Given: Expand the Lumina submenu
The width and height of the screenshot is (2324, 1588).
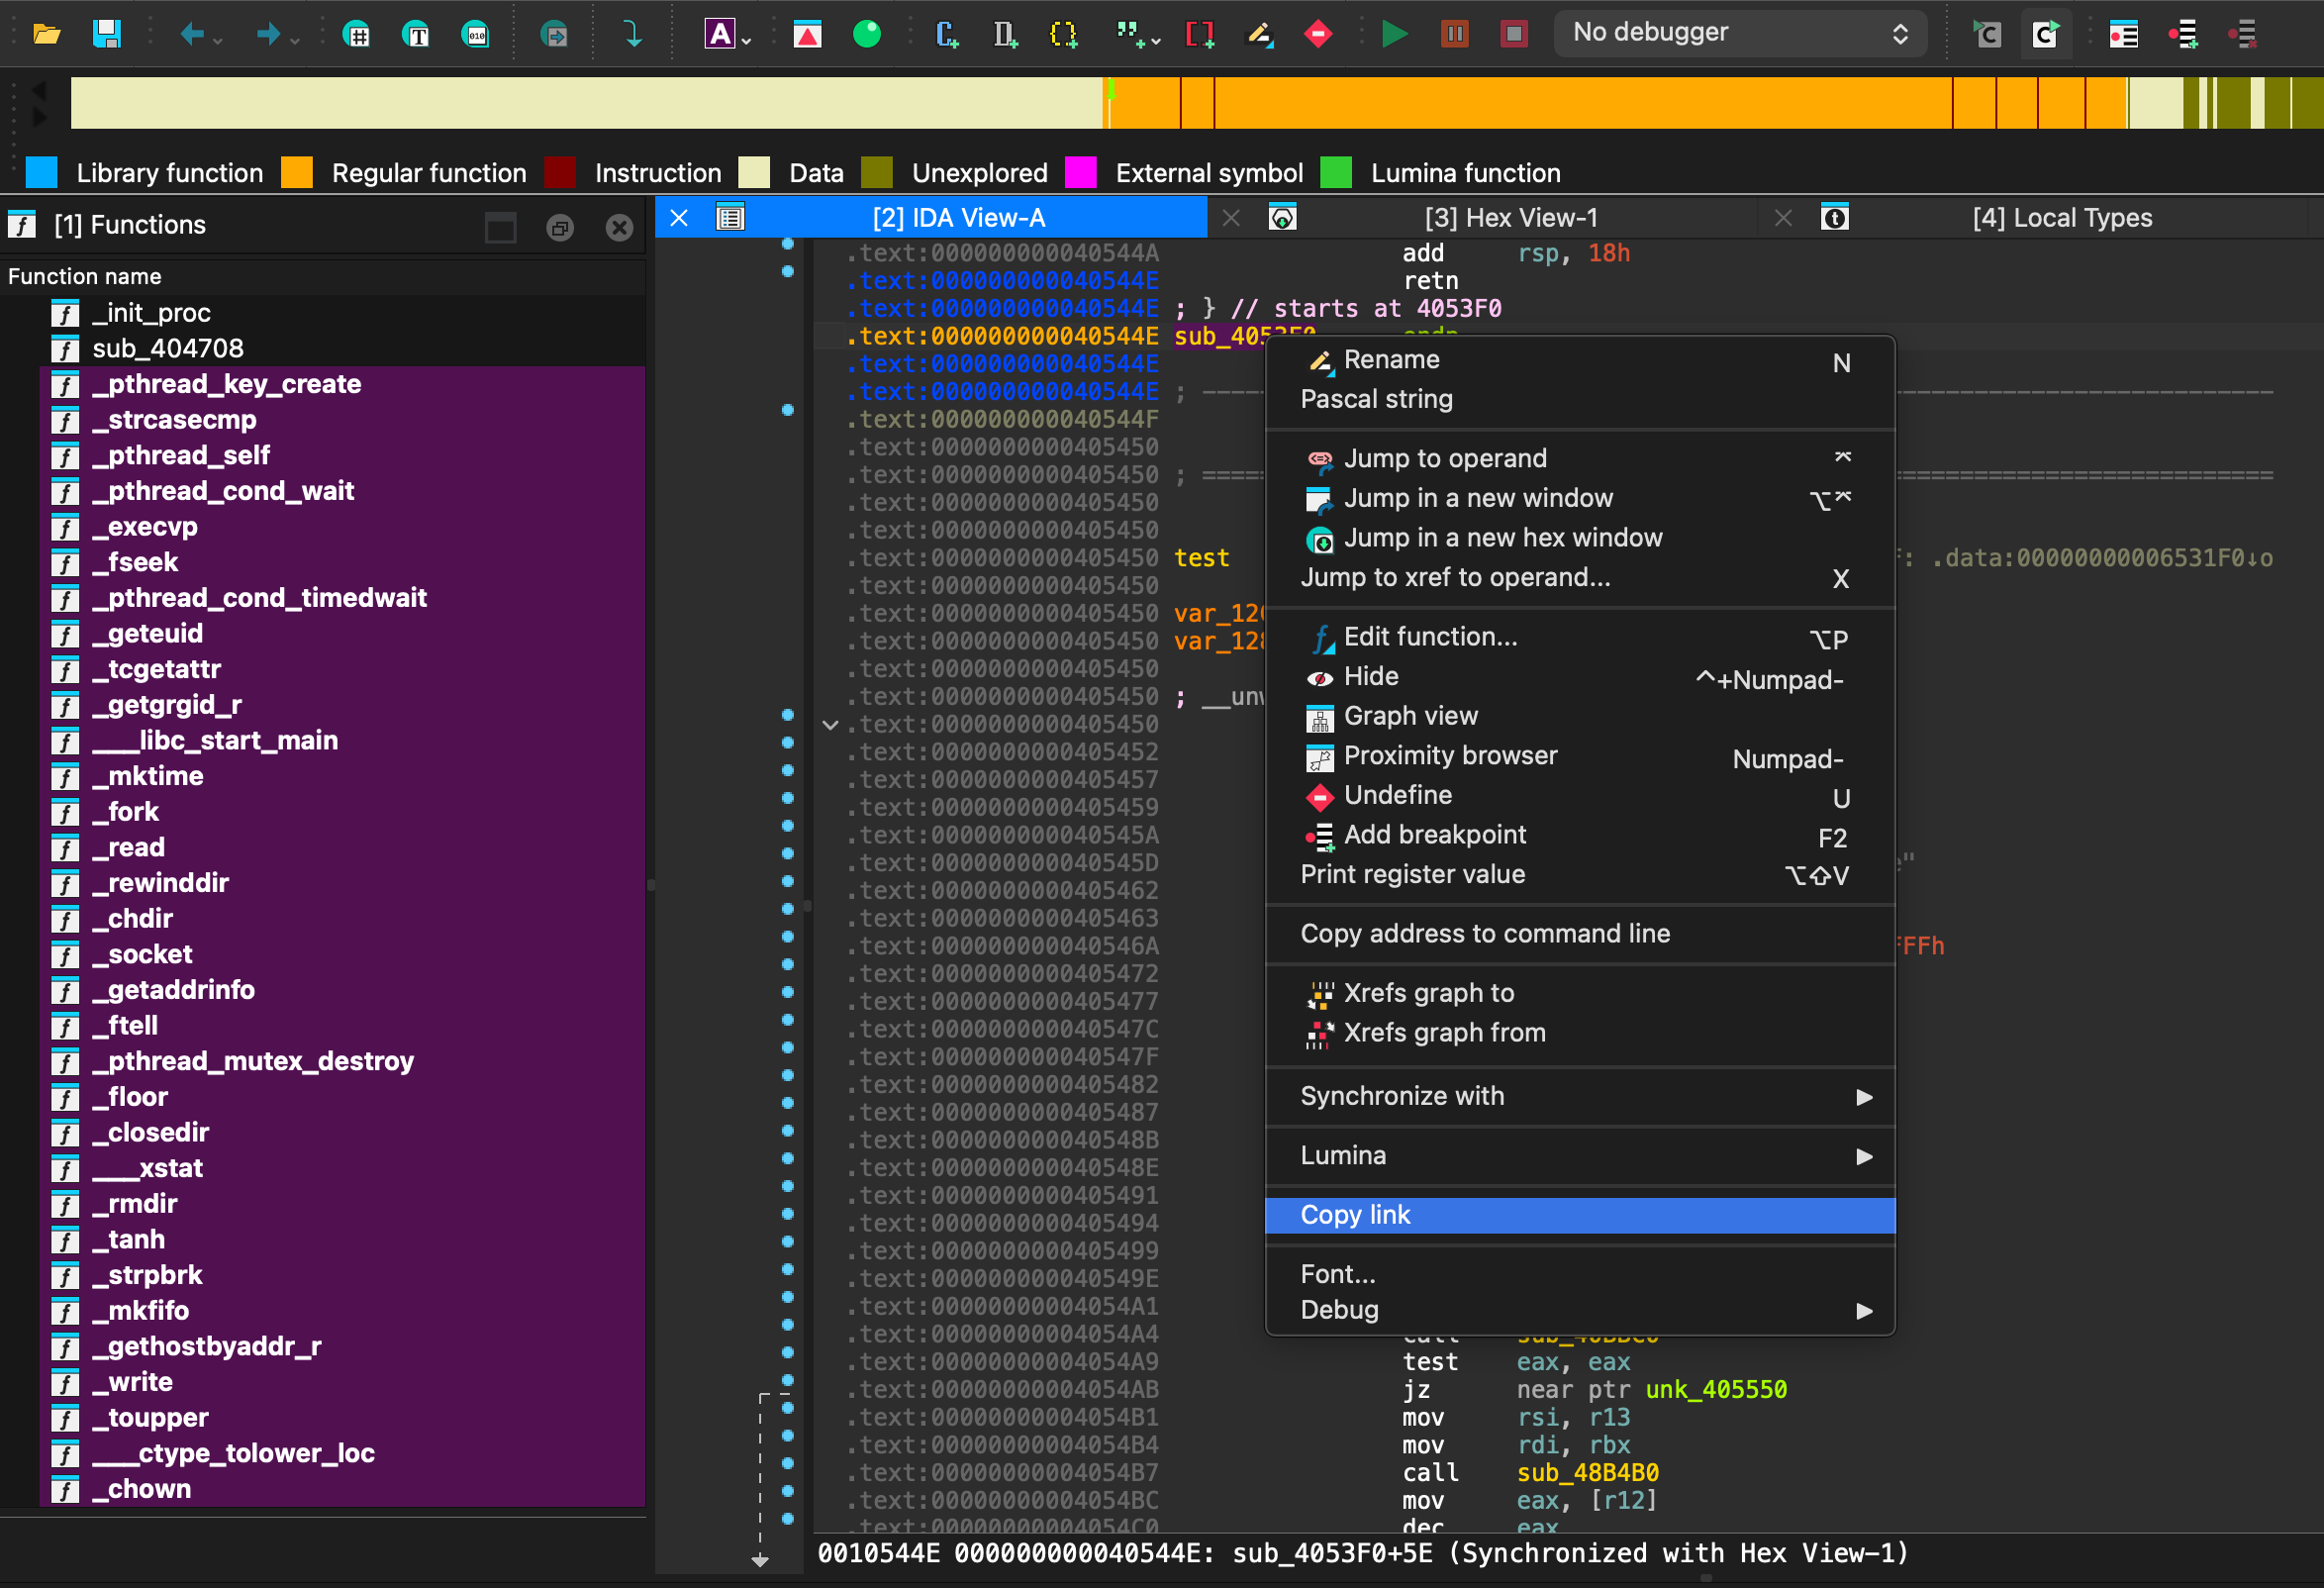Looking at the screenshot, I should [1580, 1155].
